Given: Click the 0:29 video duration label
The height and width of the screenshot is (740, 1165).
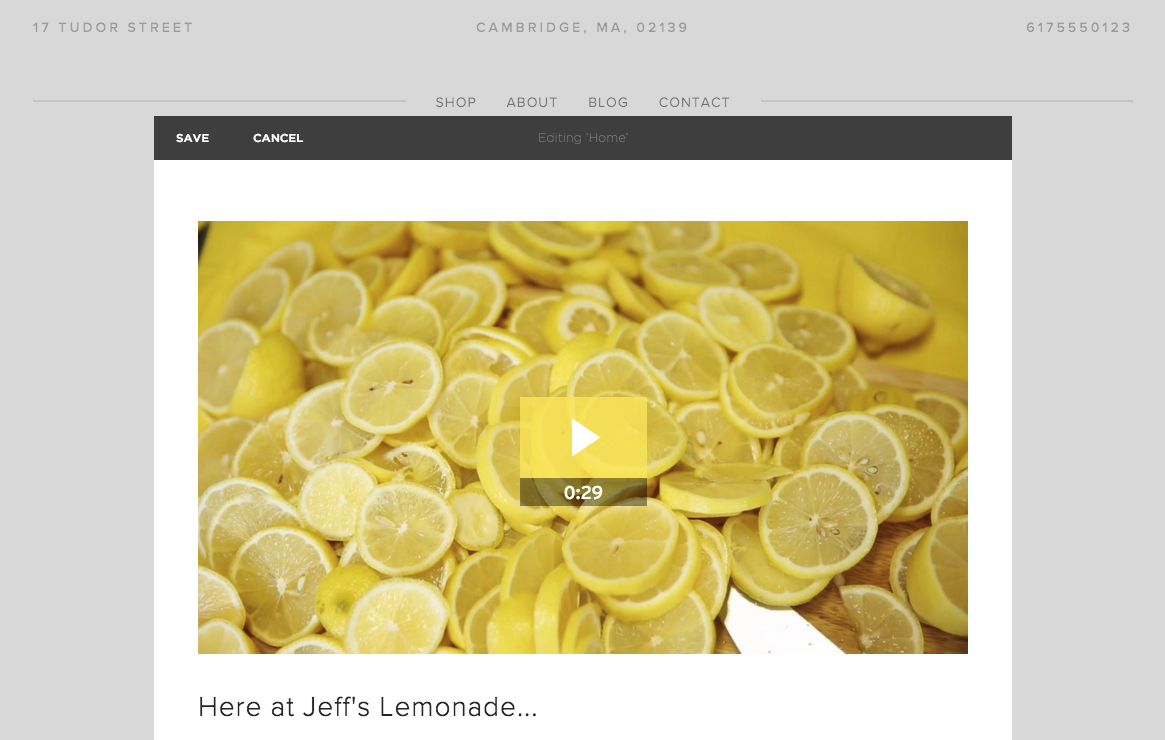Looking at the screenshot, I should click(583, 492).
